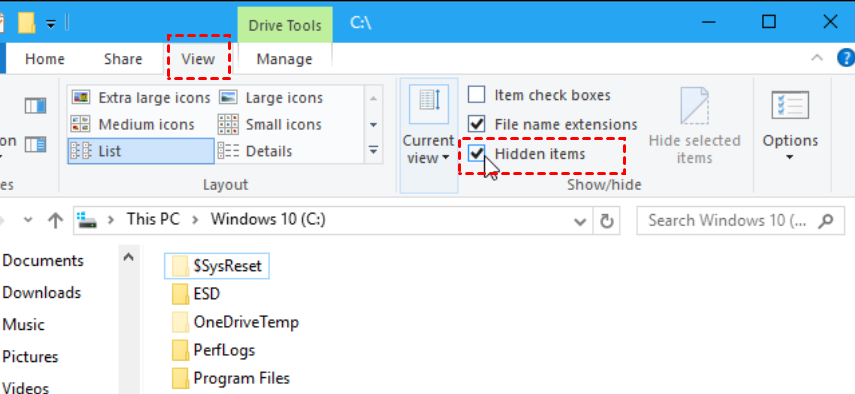Click the refresh icon beside address bar
The image size is (855, 394).
[x=606, y=221]
